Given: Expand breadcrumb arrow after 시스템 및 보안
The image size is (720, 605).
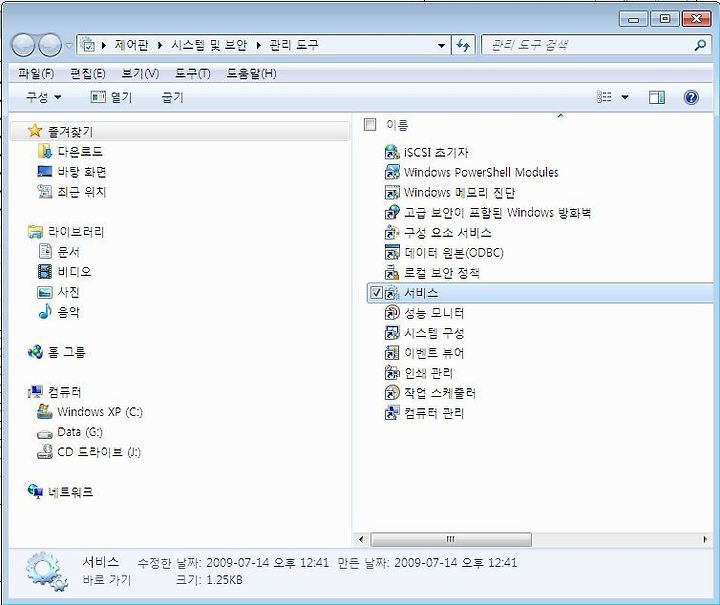Looking at the screenshot, I should click(x=259, y=45).
